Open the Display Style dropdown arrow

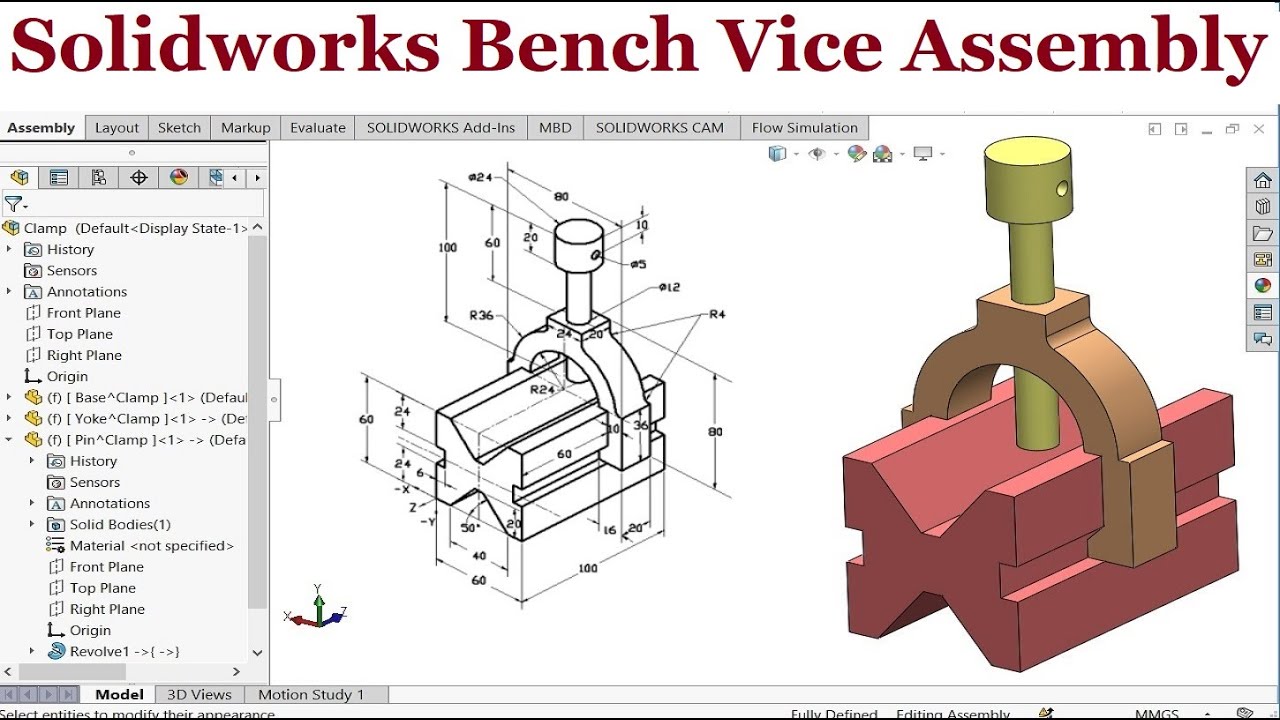pyautogui.click(x=796, y=154)
